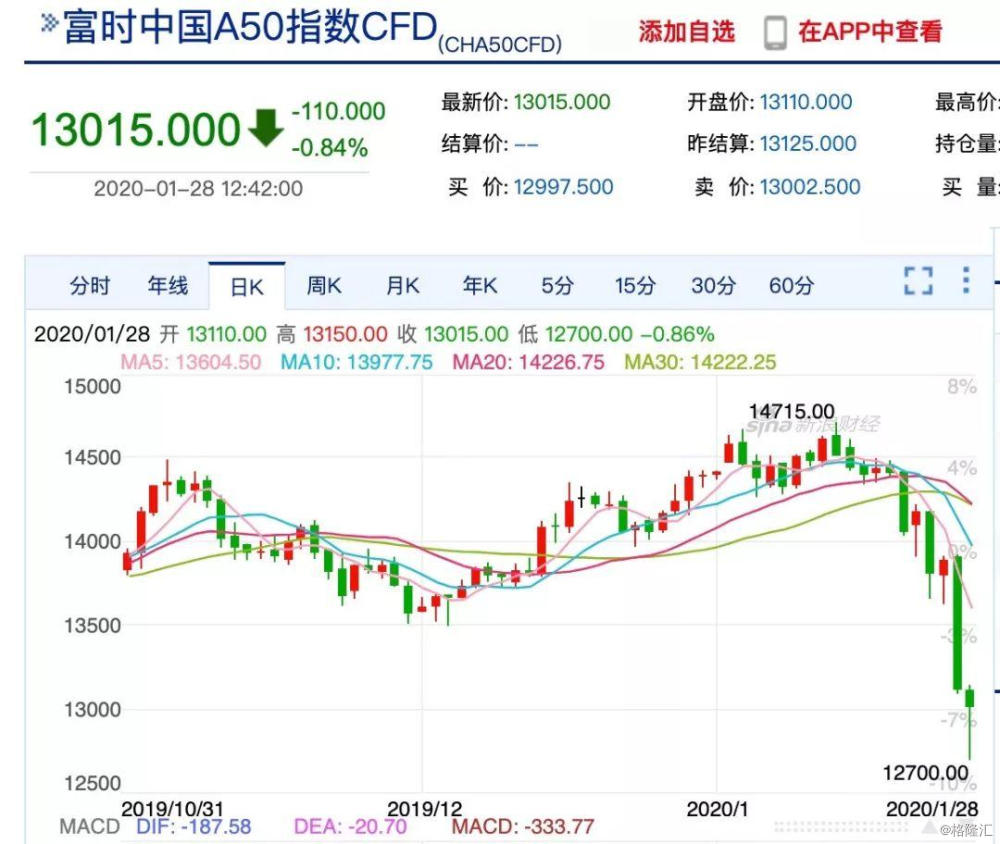The image size is (1000, 844).
Task: Select the 30分 interval tab
Action: pos(713,285)
